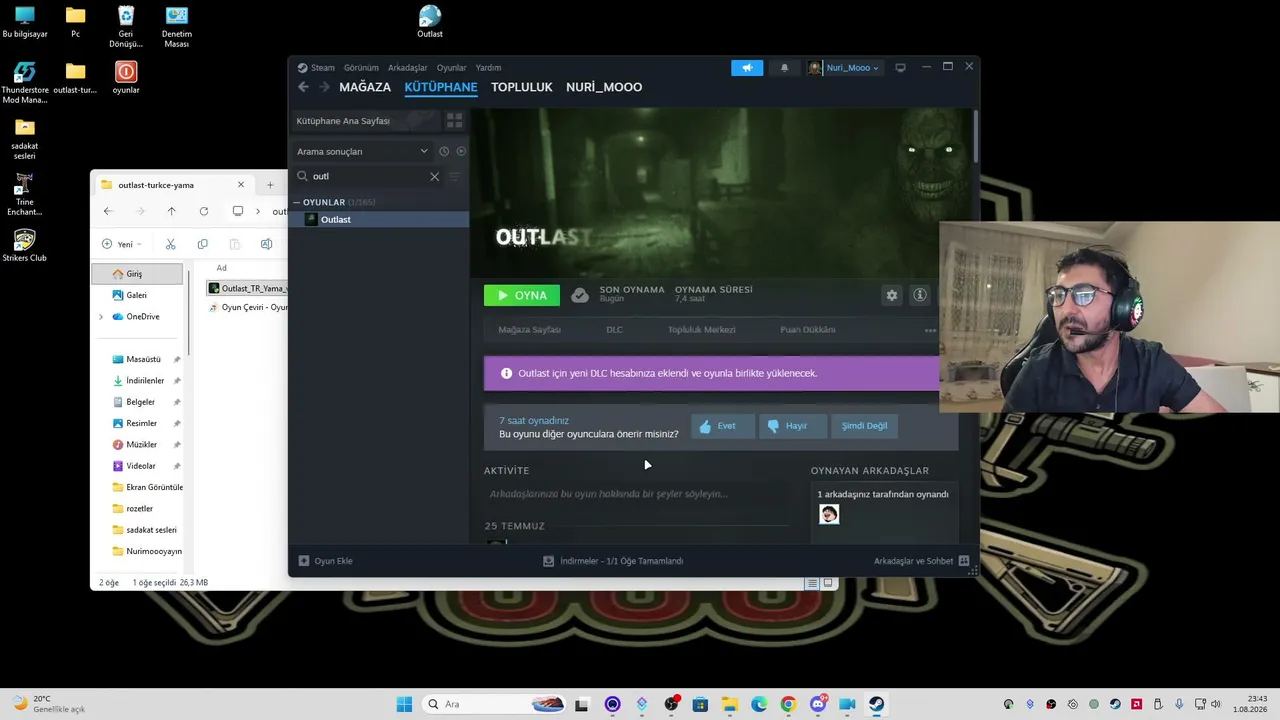Image resolution: width=1280 pixels, height=720 pixels.
Task: Open the Yardım menu
Action: (x=488, y=68)
